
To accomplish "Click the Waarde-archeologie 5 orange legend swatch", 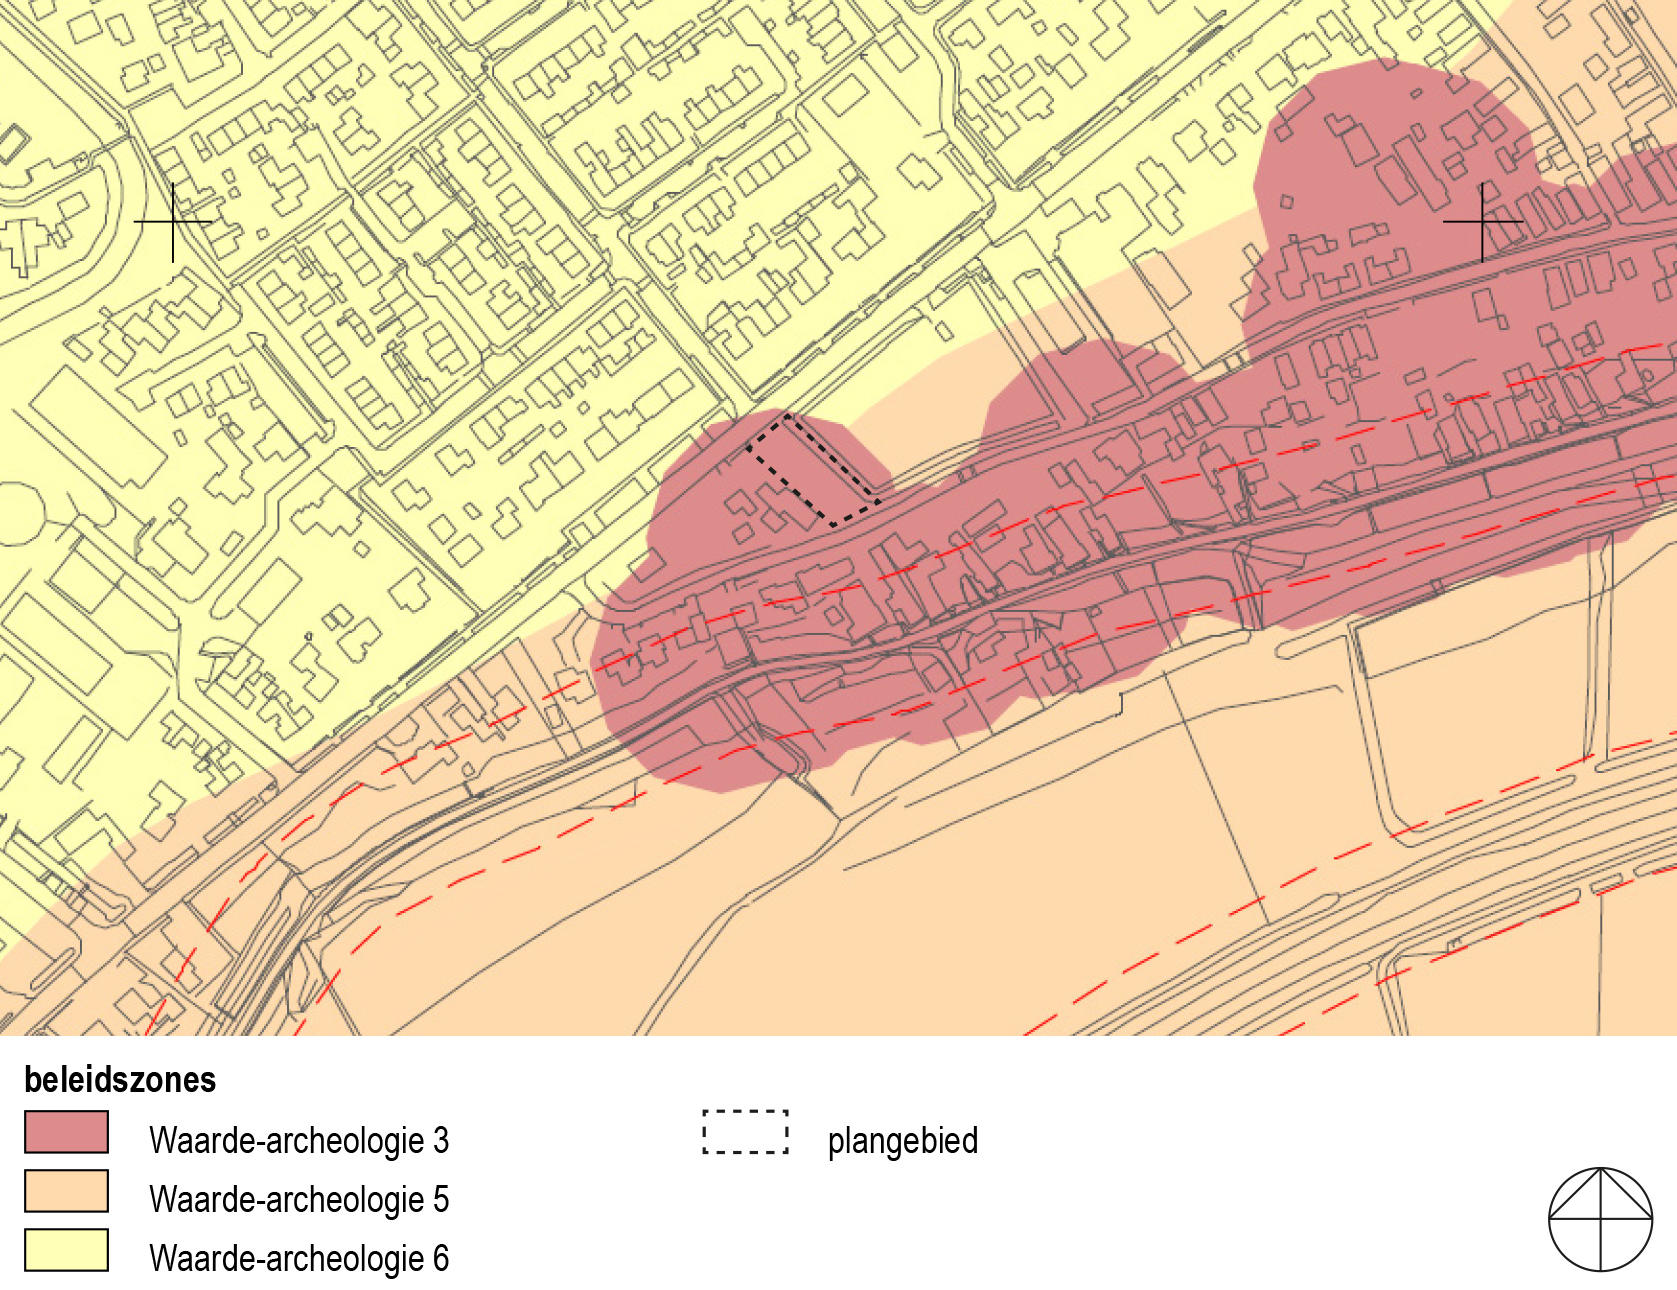I will [66, 1191].
